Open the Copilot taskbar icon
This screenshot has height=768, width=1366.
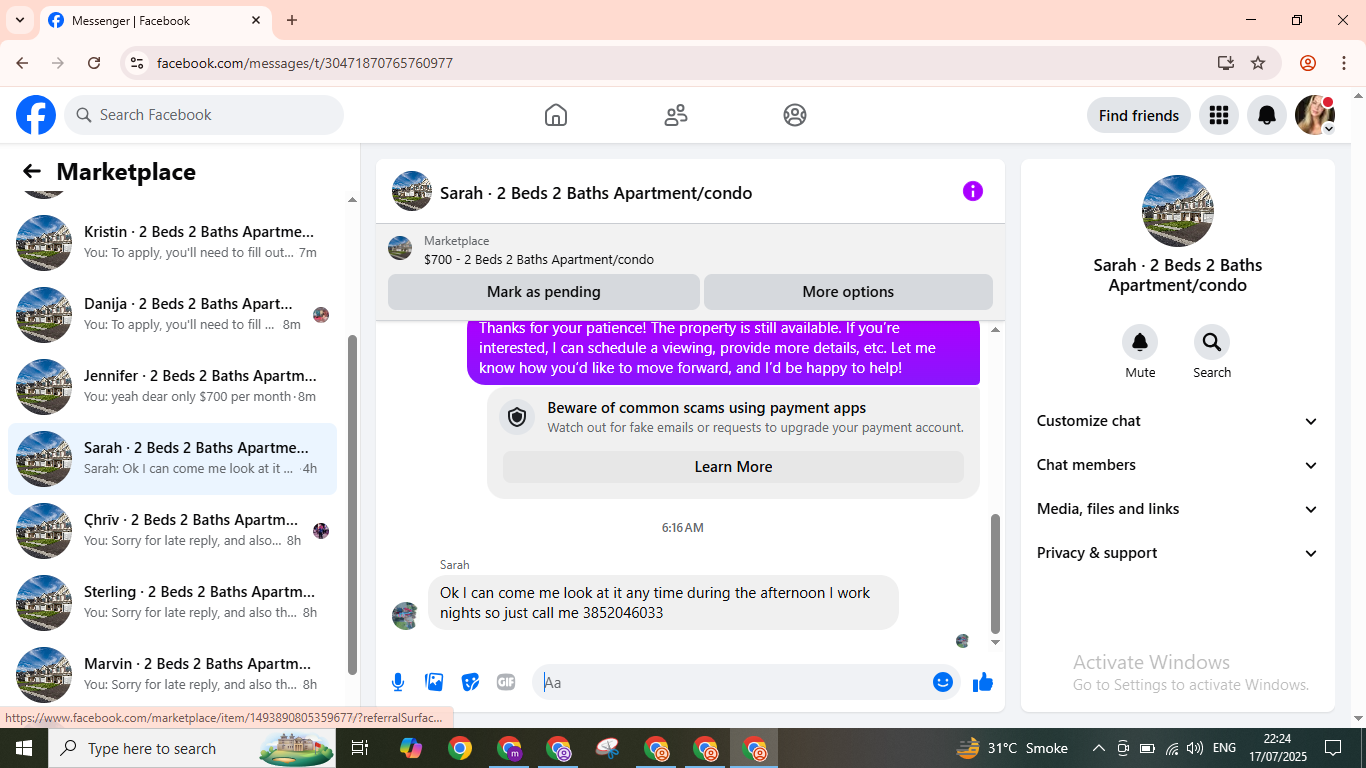(x=411, y=748)
